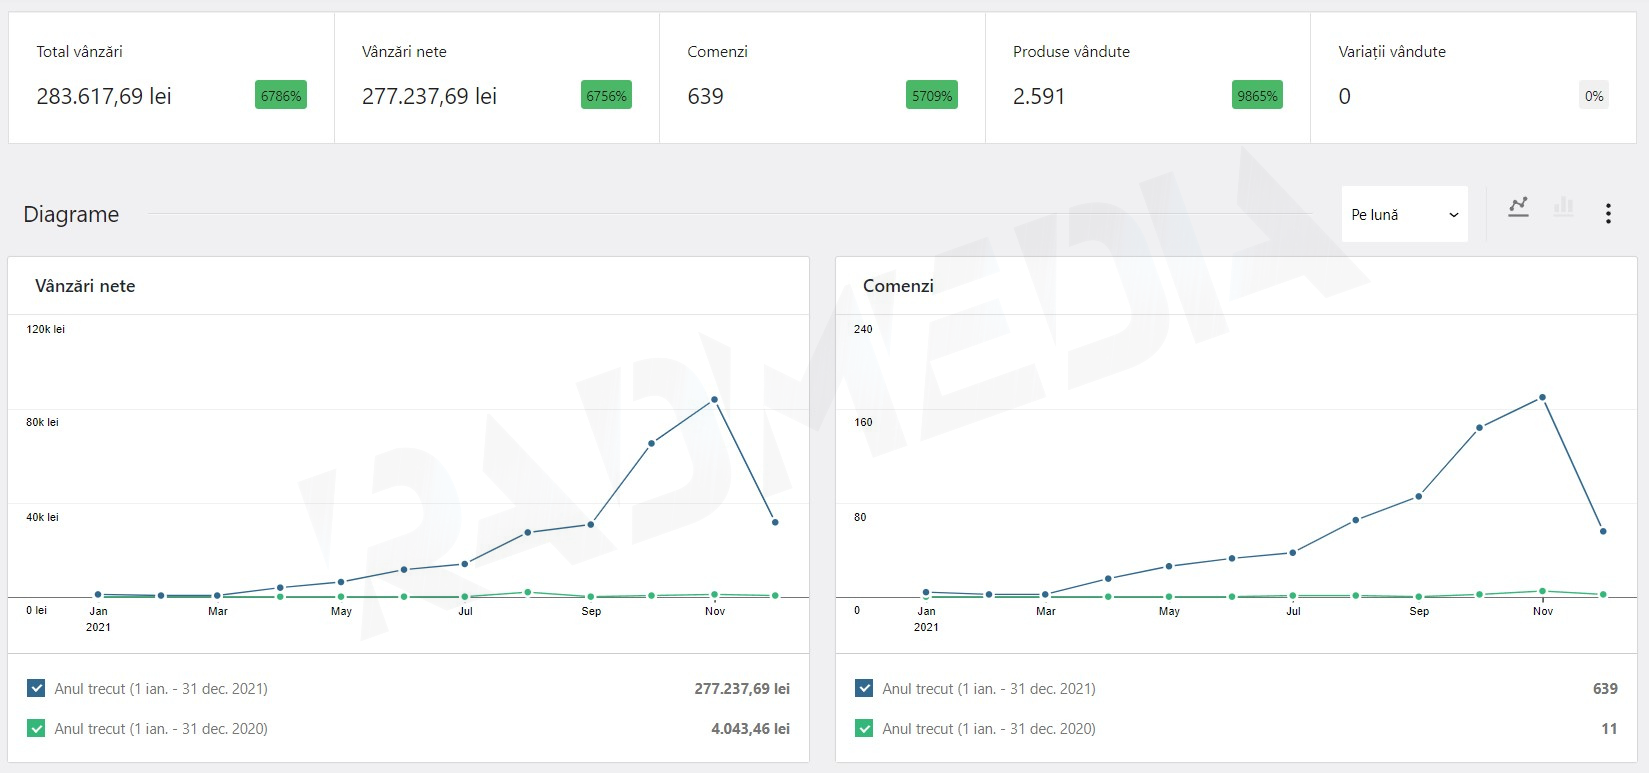This screenshot has height=773, width=1649.
Task: Open the Vânzări nete summary card at top
Action: click(497, 78)
